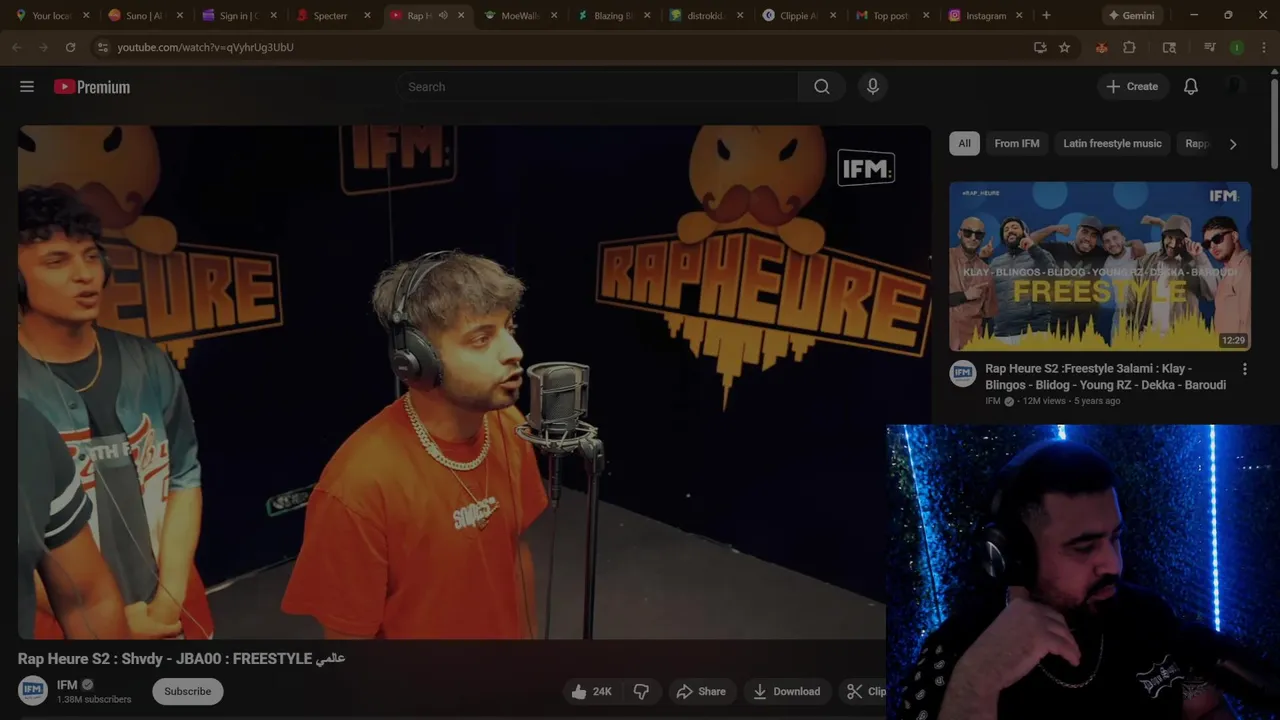Click the Chrome profile avatar

pyautogui.click(x=1237, y=47)
